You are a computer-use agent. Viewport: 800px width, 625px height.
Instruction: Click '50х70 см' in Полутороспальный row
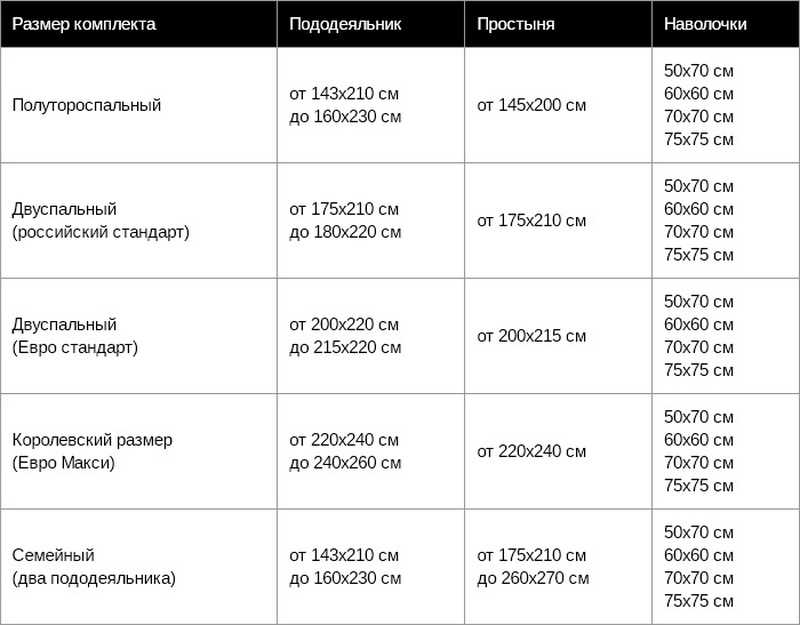click(x=698, y=71)
